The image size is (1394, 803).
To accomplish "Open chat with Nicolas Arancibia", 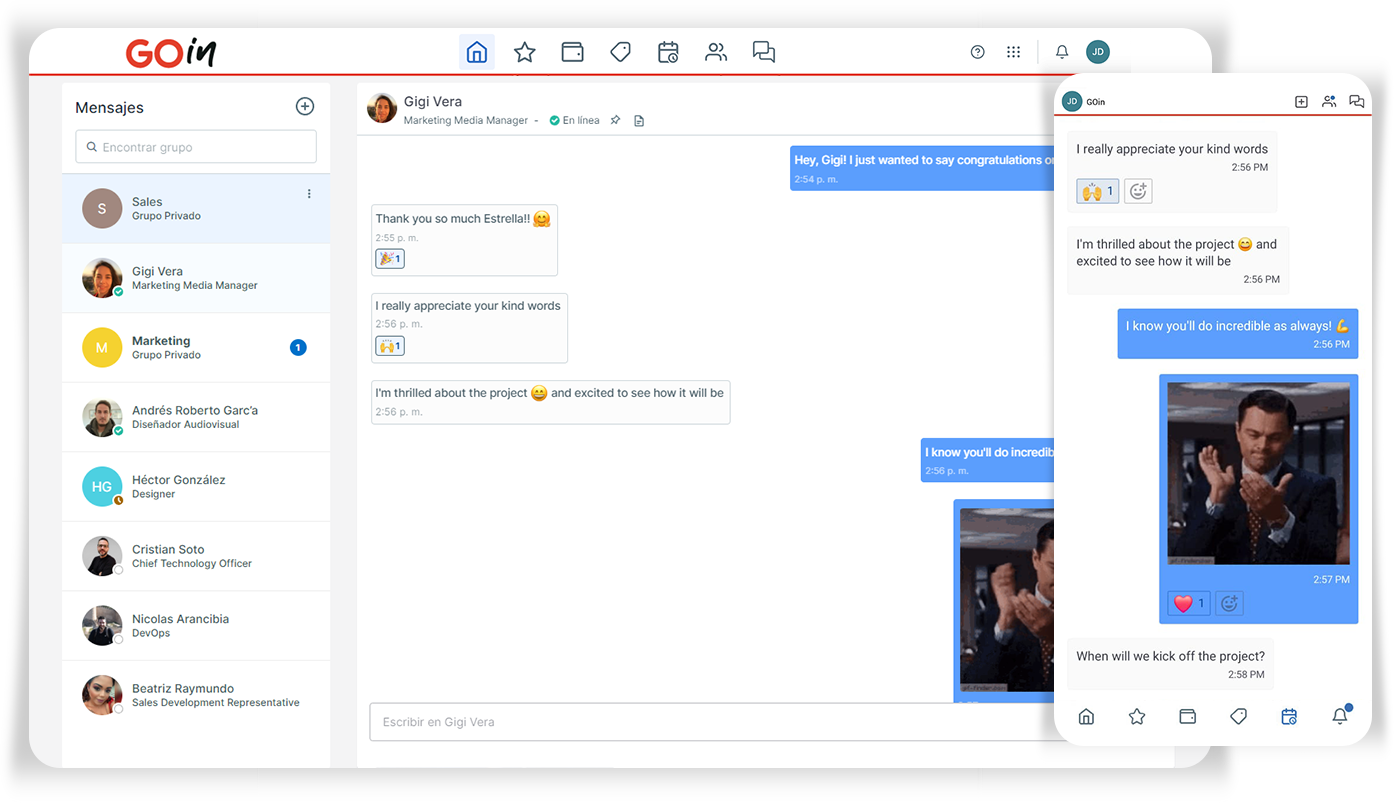I will click(196, 625).
